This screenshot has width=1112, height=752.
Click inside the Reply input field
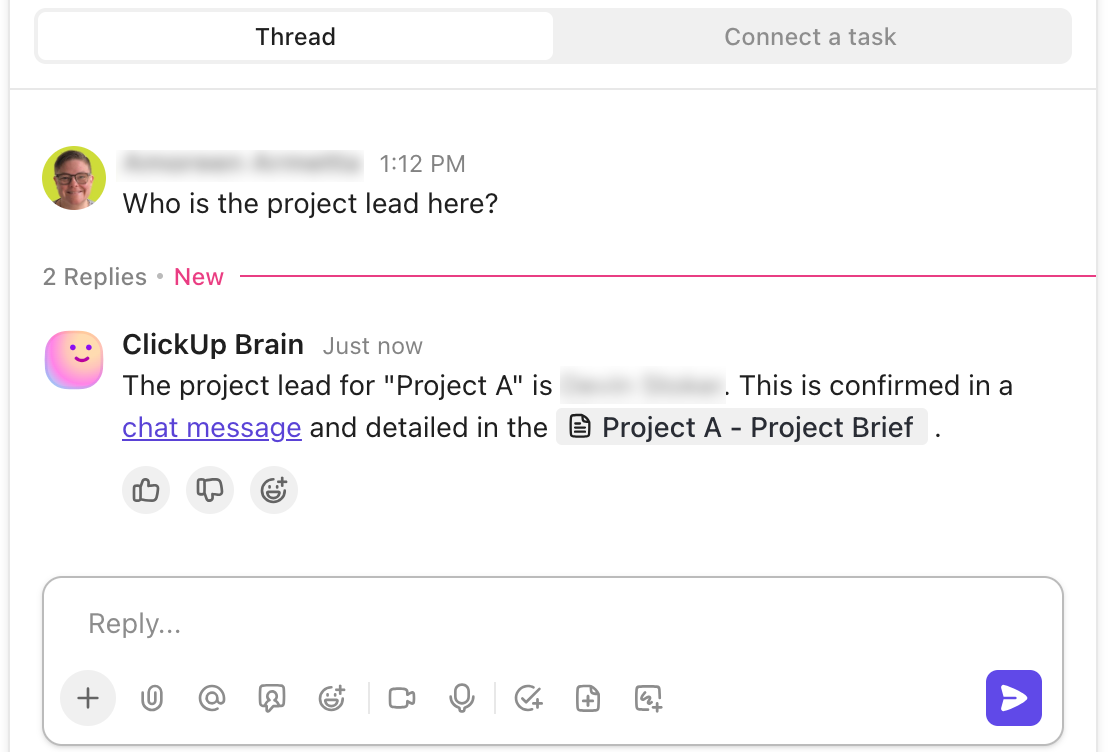[400, 623]
